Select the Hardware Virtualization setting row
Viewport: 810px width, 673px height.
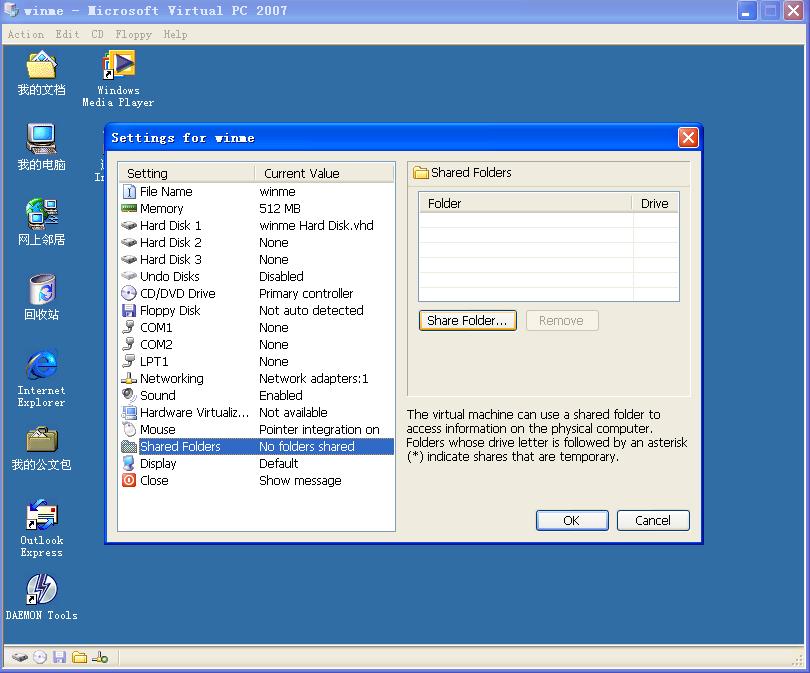click(257, 413)
